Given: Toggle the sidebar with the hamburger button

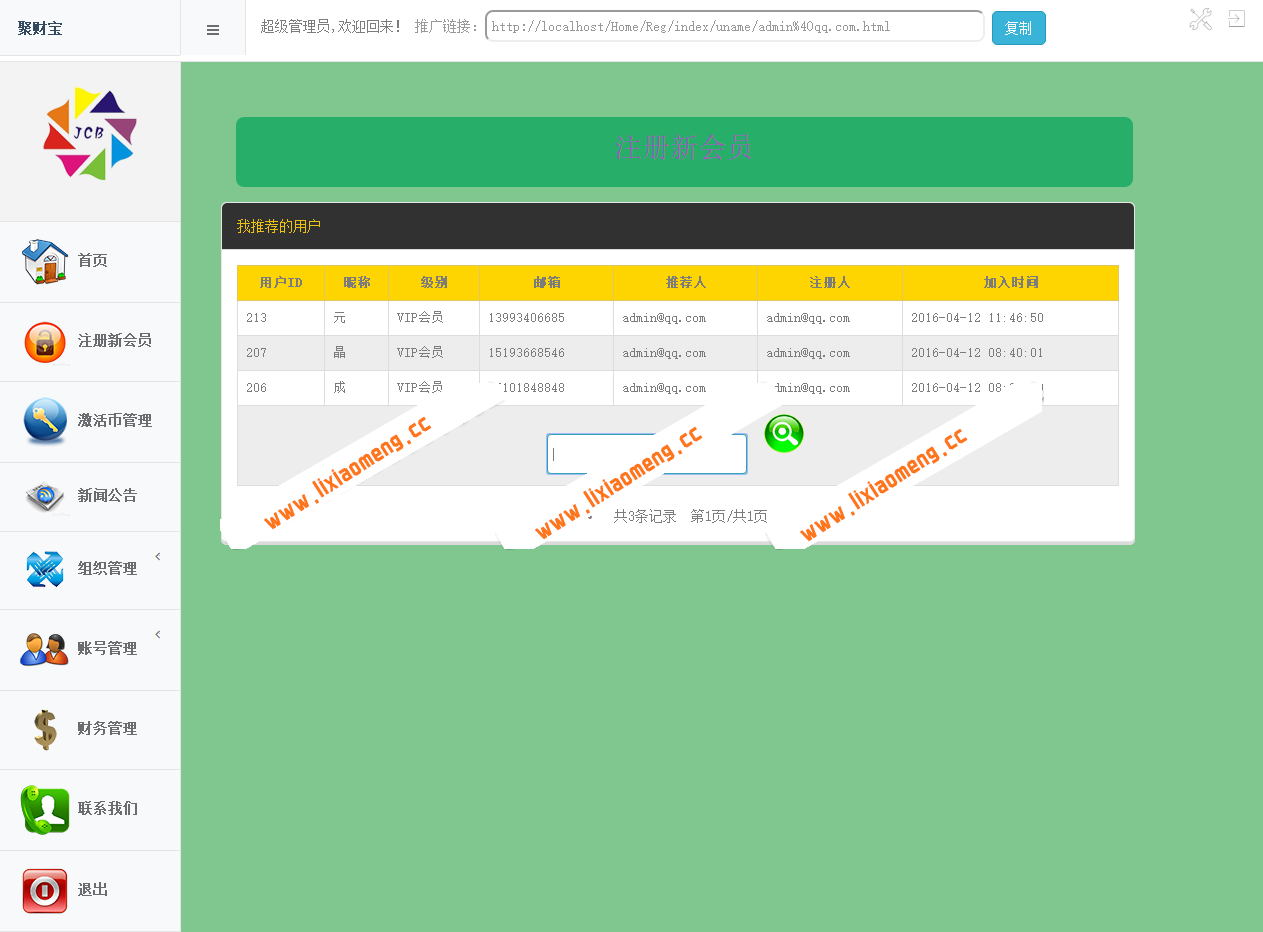Looking at the screenshot, I should (x=213, y=30).
